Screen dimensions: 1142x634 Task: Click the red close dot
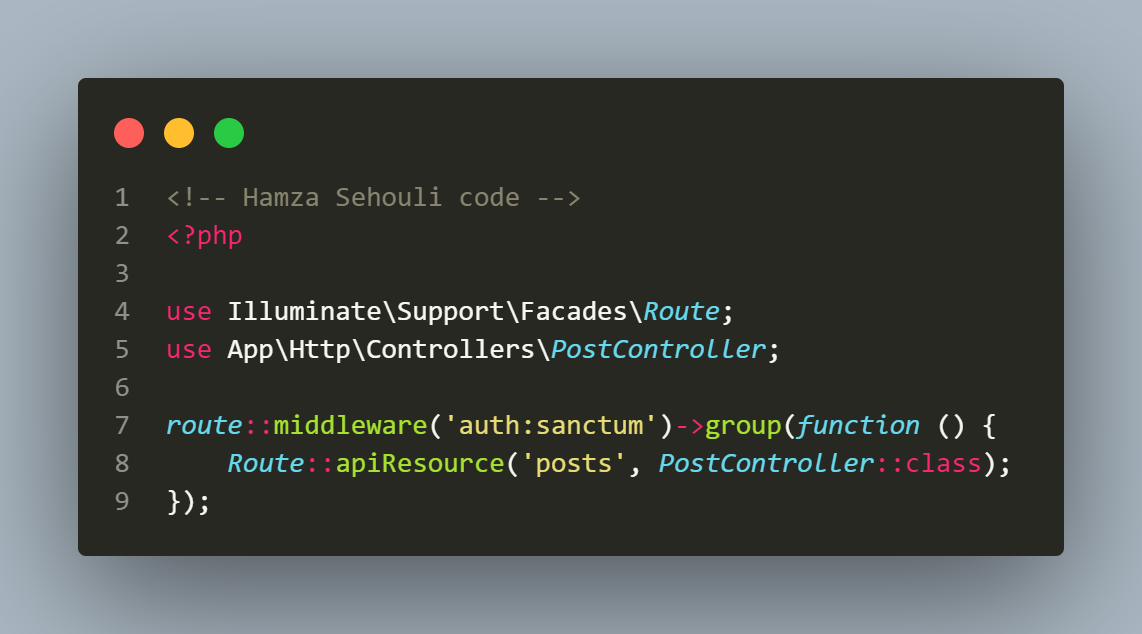[x=129, y=133]
